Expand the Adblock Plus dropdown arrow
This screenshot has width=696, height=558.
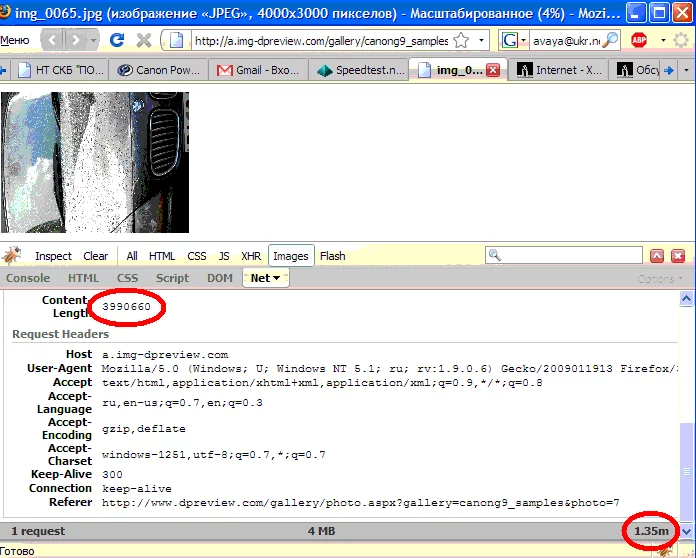coord(663,40)
